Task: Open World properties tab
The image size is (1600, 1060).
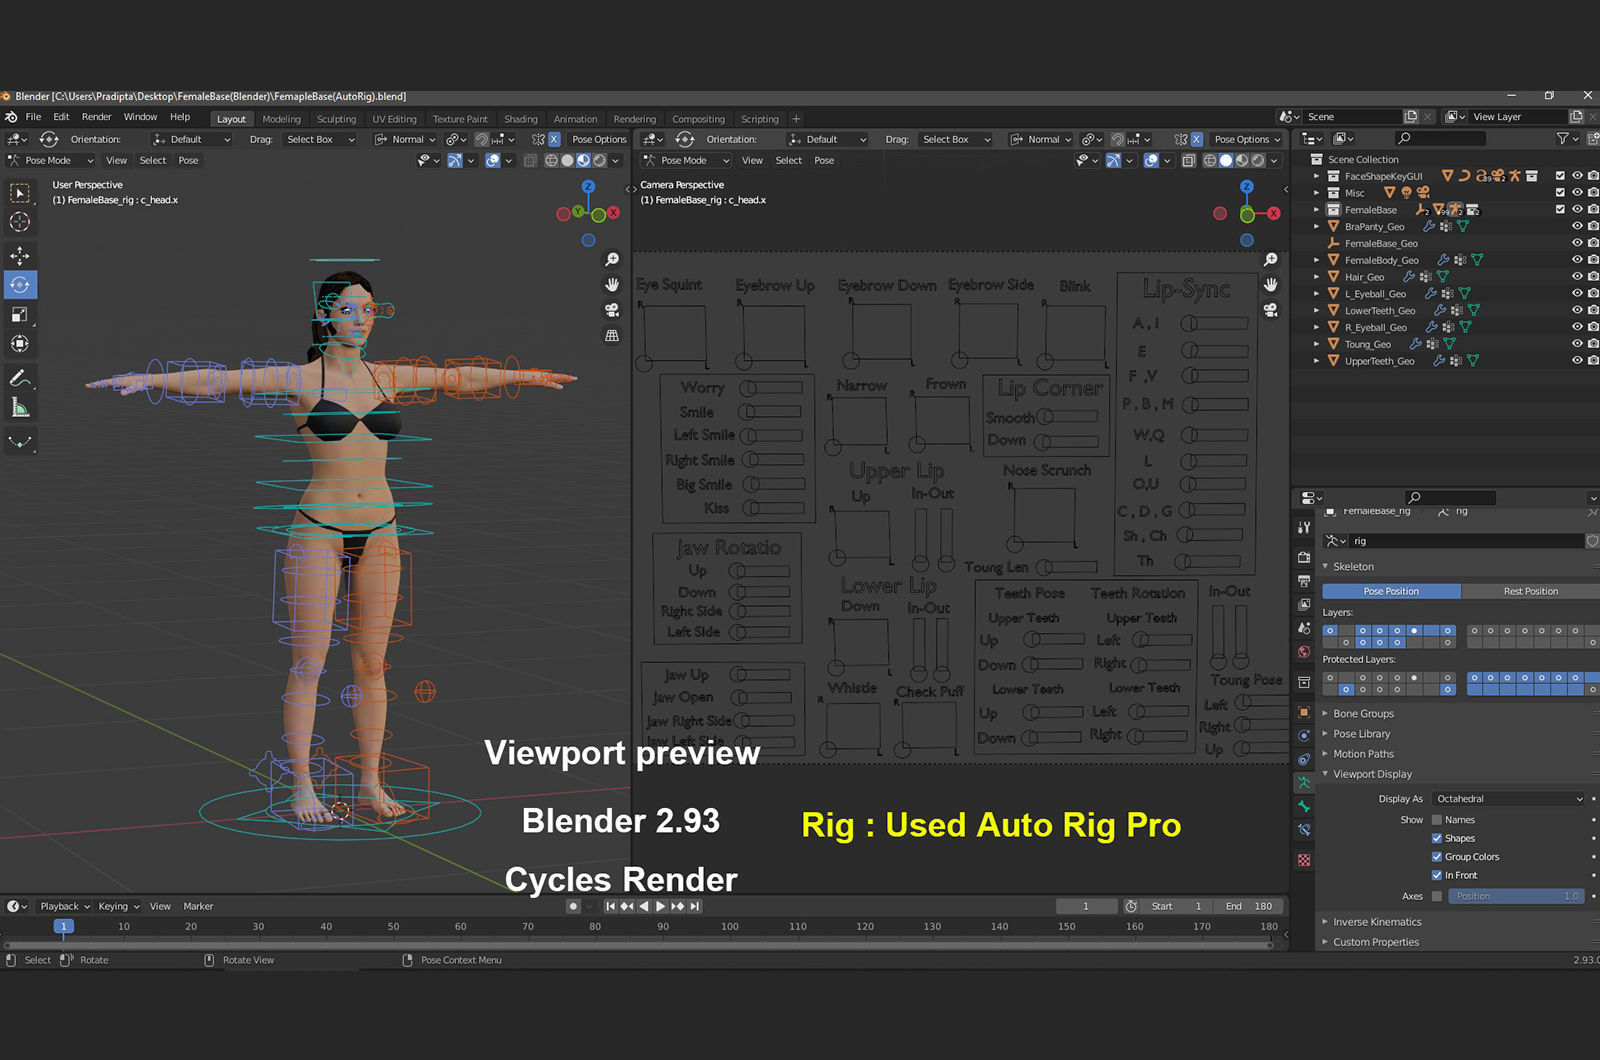Action: (1304, 652)
